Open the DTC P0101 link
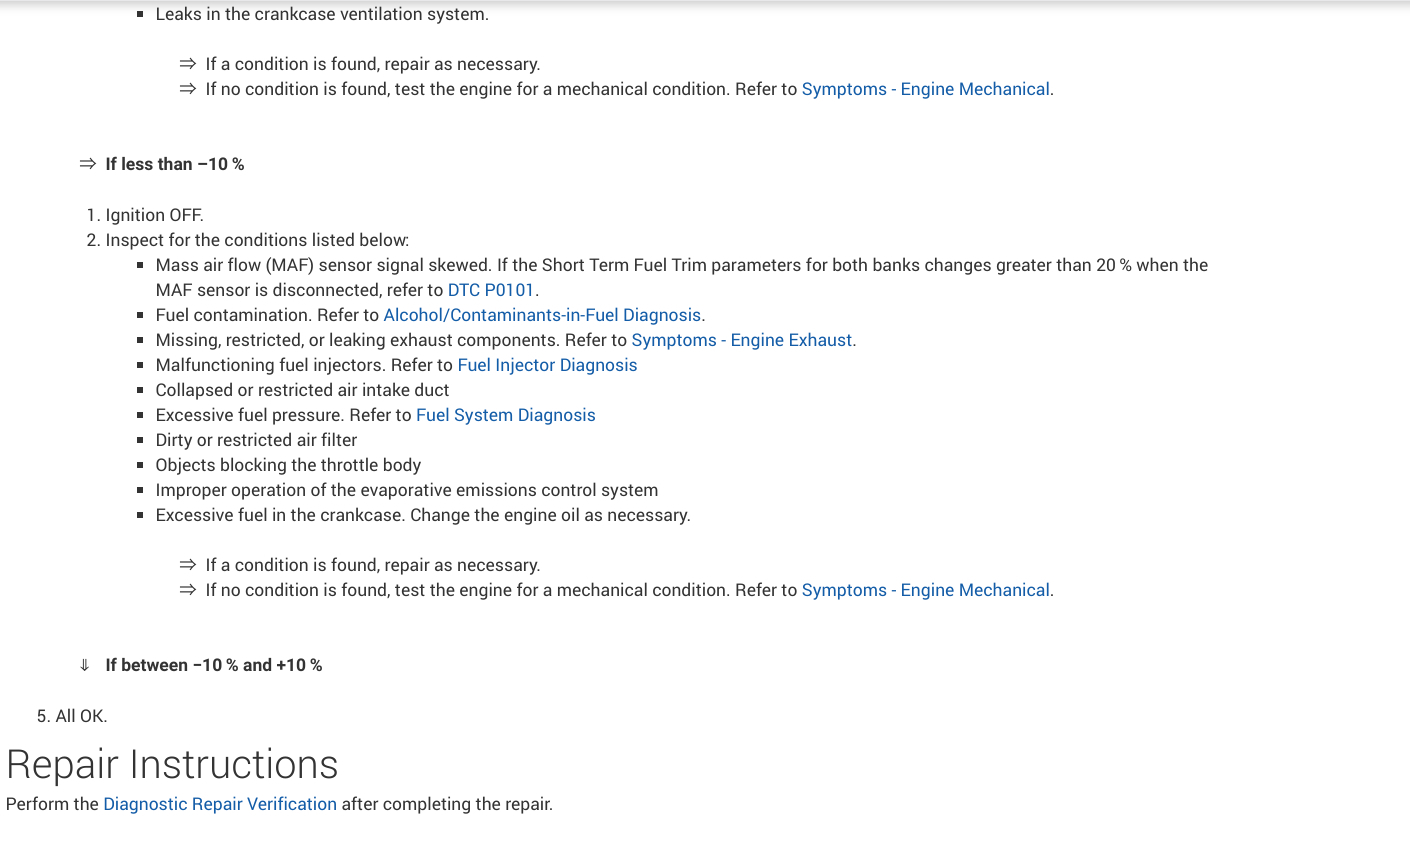Image resolution: width=1410 pixels, height=846 pixels. [490, 290]
